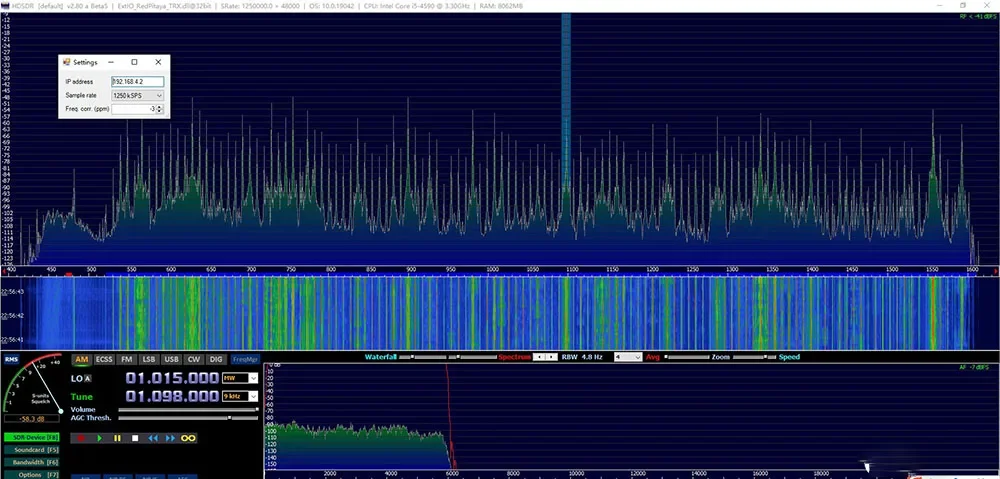1000x479 pixels.
Task: Switch to DIG mode
Action: (x=216, y=359)
